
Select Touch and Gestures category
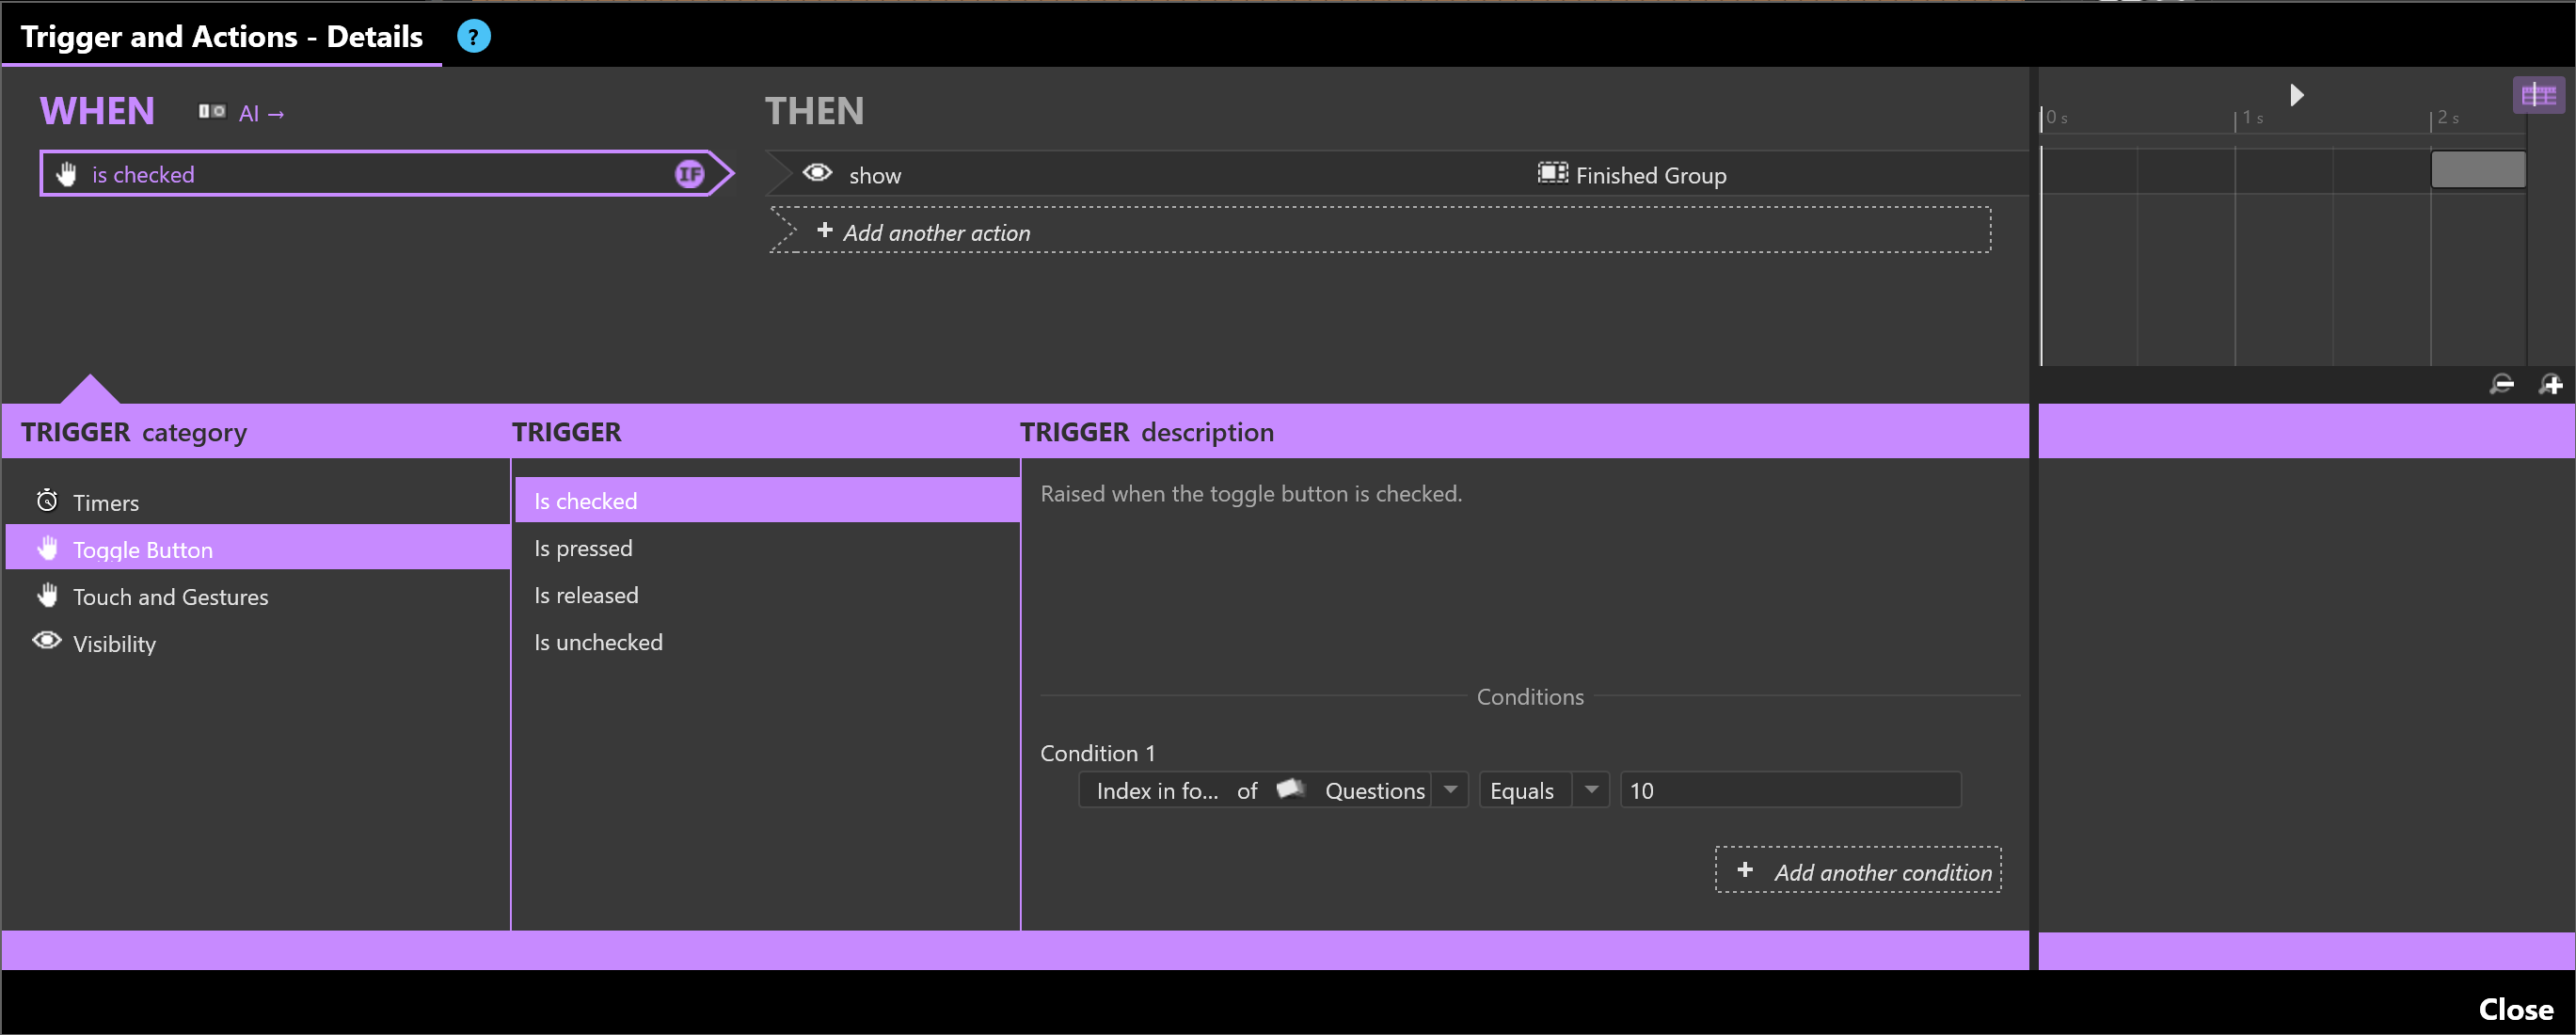[x=170, y=597]
